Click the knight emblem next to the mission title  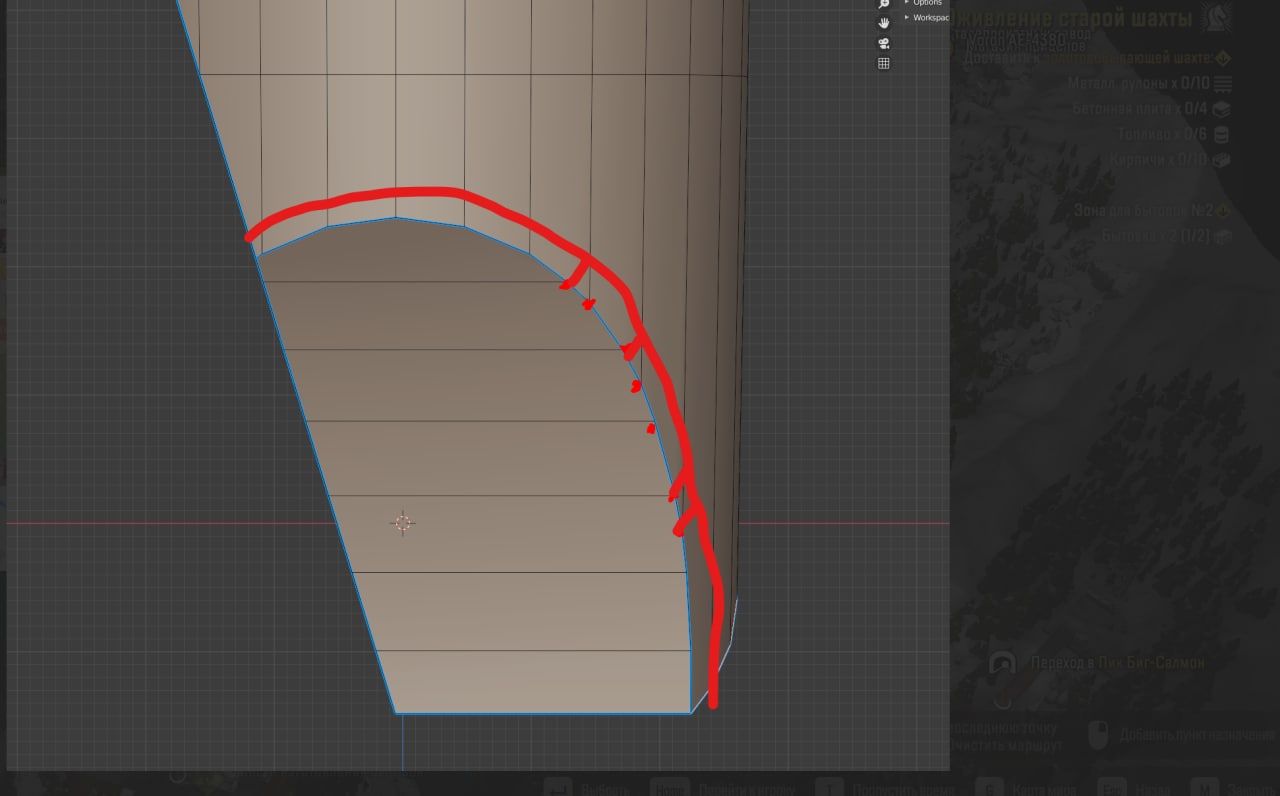pyautogui.click(x=1216, y=17)
